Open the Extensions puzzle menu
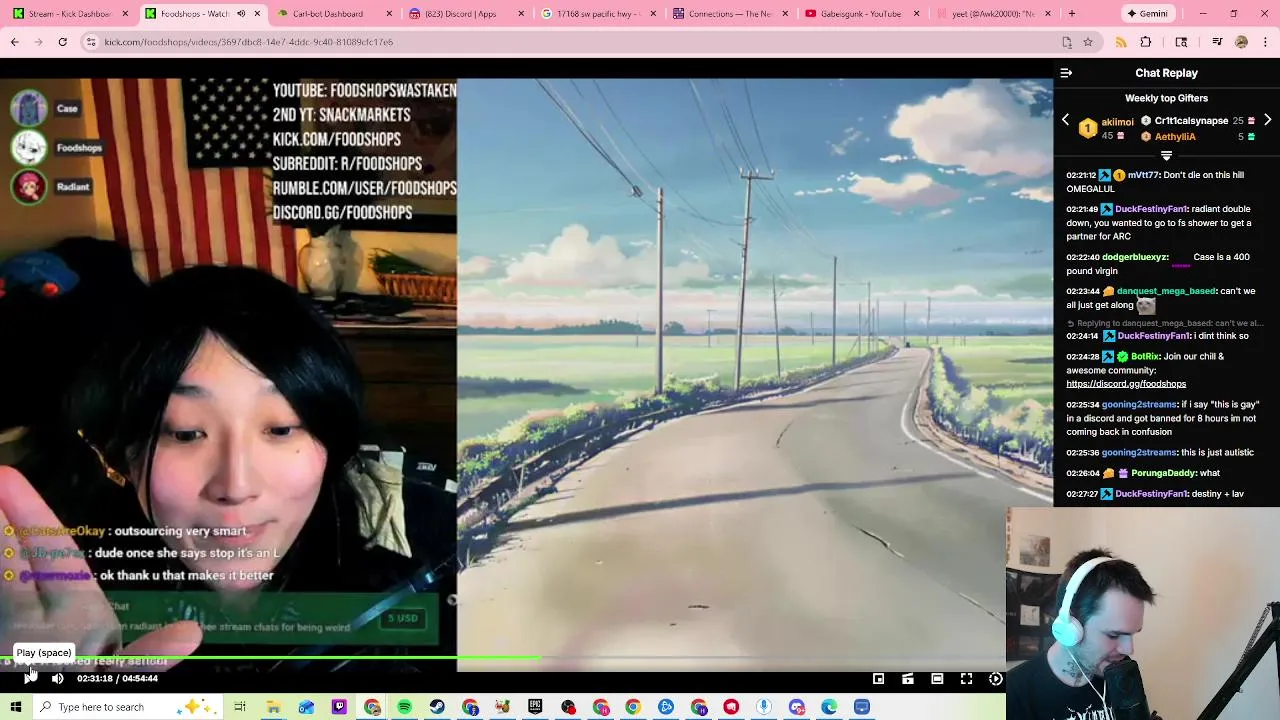The image size is (1280, 720). (x=1146, y=42)
